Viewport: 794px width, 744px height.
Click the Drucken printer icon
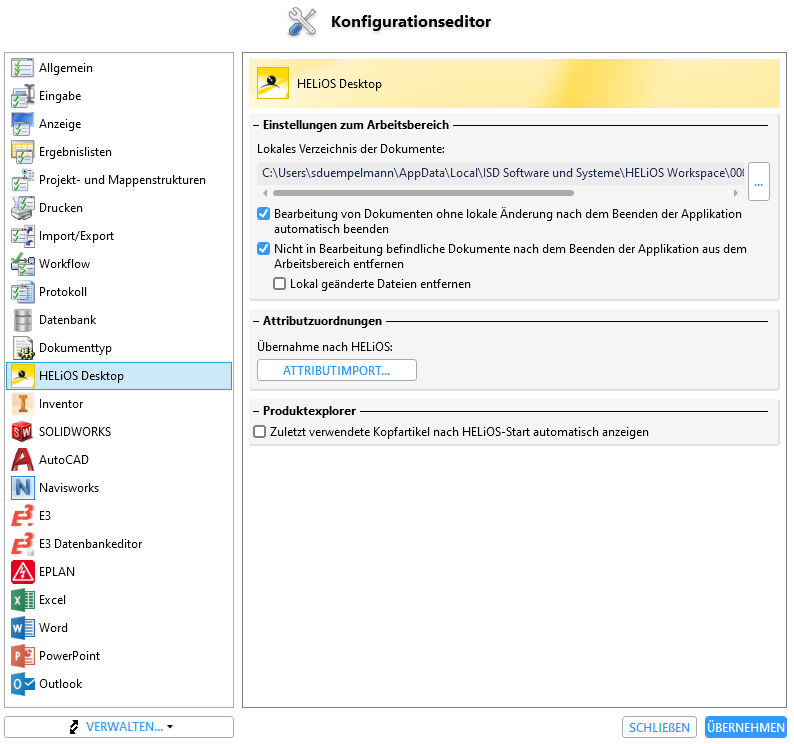[x=22, y=208]
